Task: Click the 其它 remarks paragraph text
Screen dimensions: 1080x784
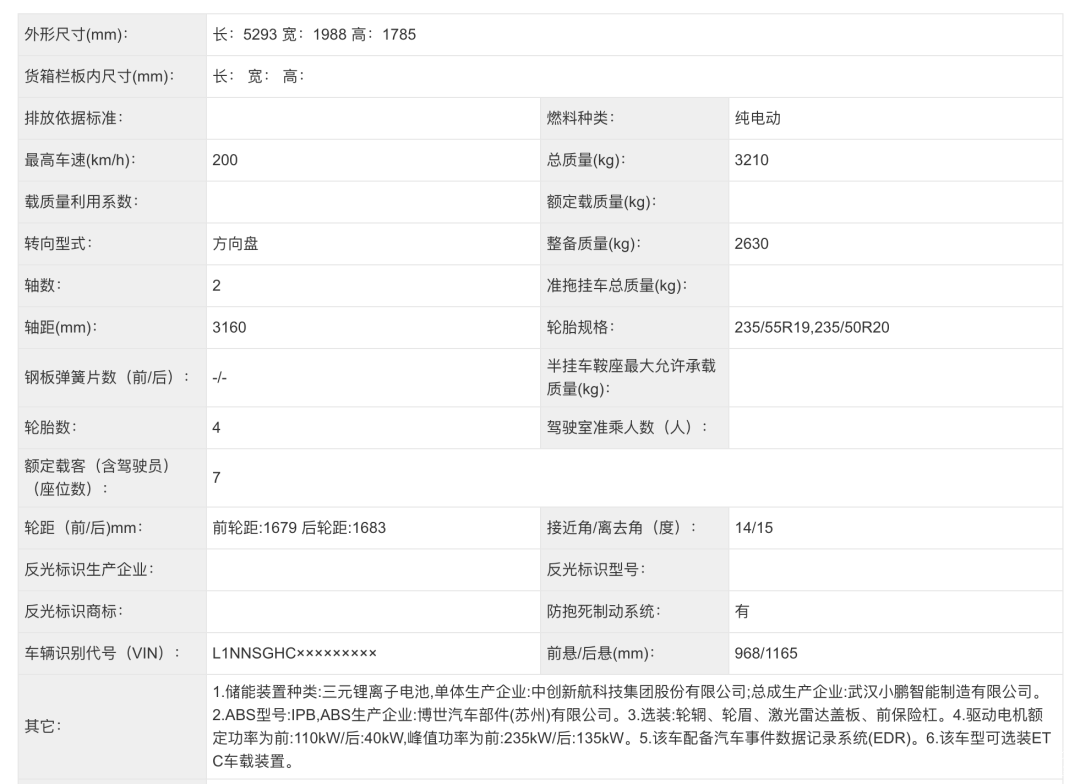Action: pyautogui.click(x=632, y=727)
